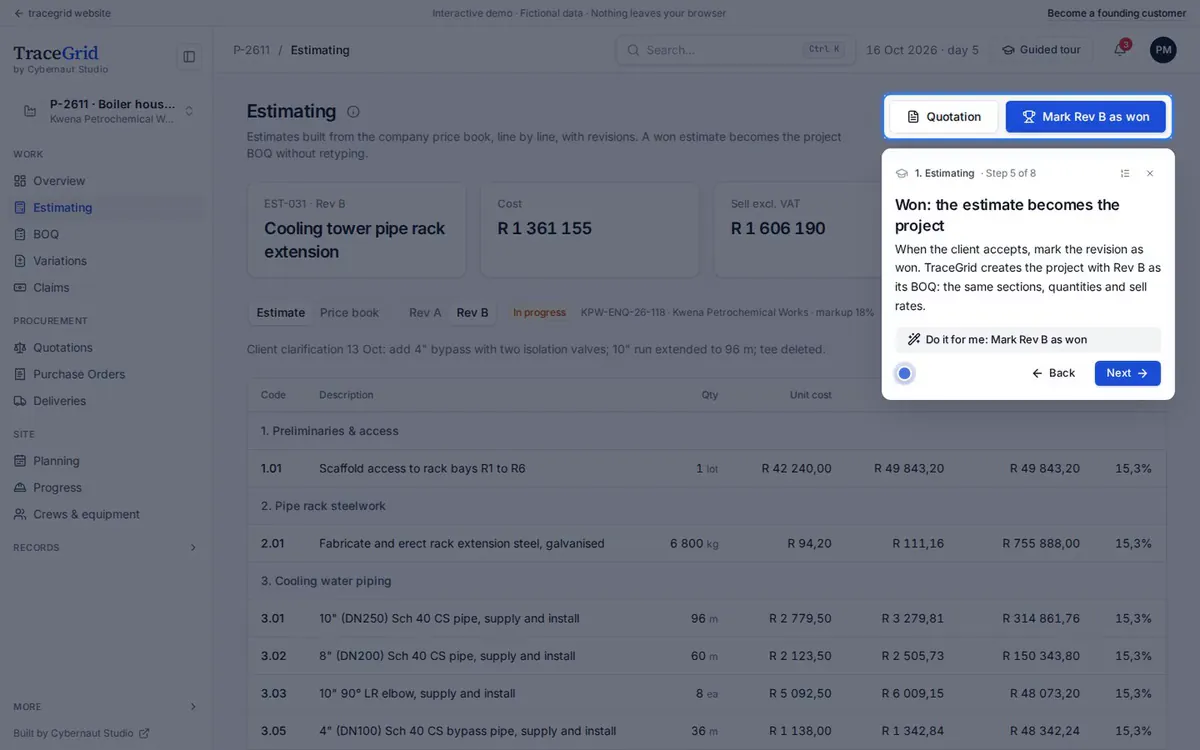Toggle the sidebar collapse icon
Viewport: 1200px width, 750px height.
(x=189, y=57)
